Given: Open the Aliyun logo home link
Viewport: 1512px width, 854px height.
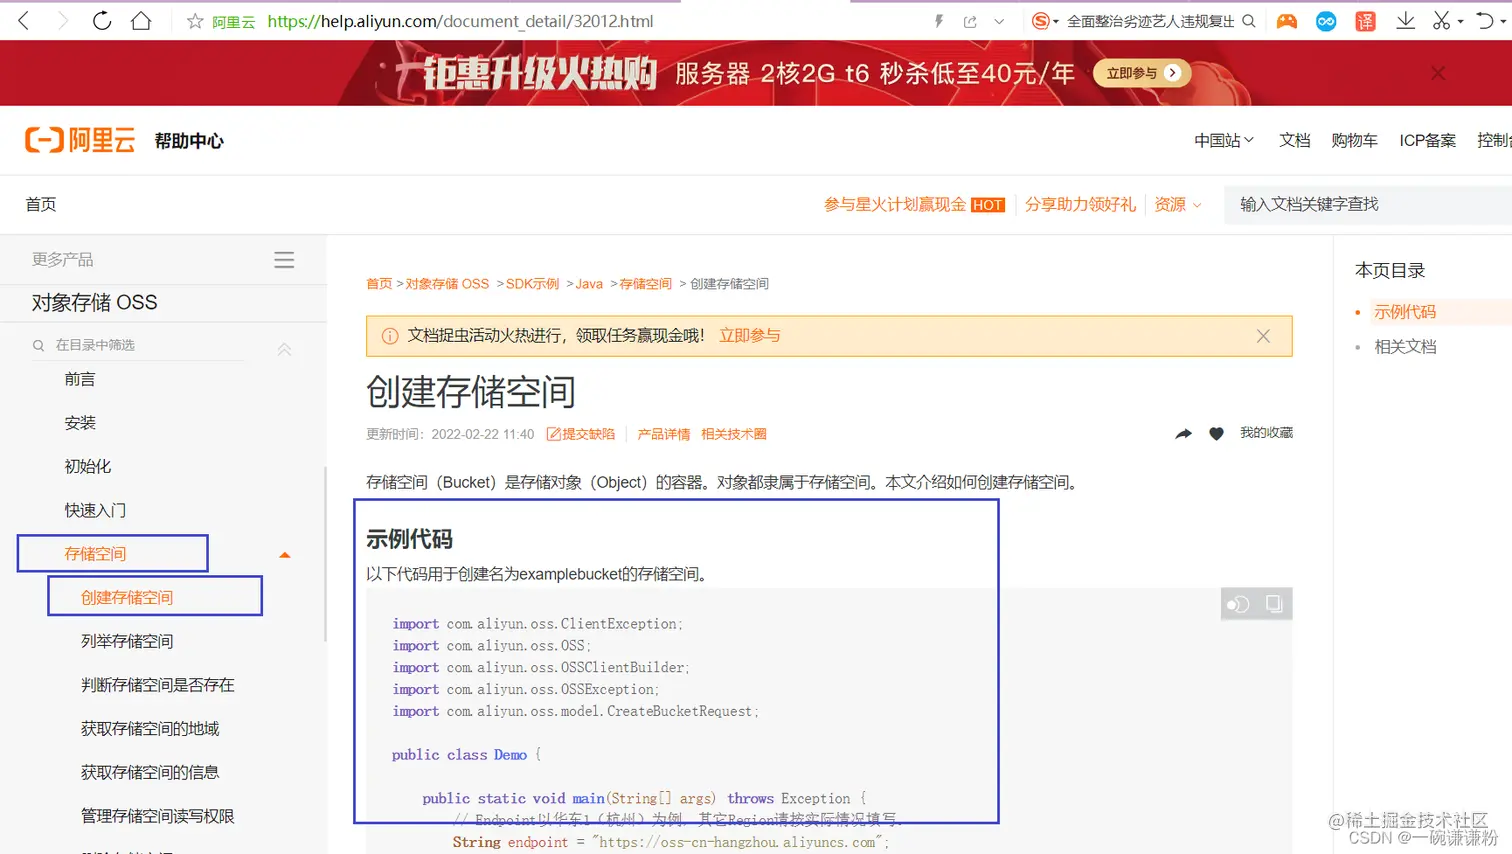Looking at the screenshot, I should coord(80,140).
